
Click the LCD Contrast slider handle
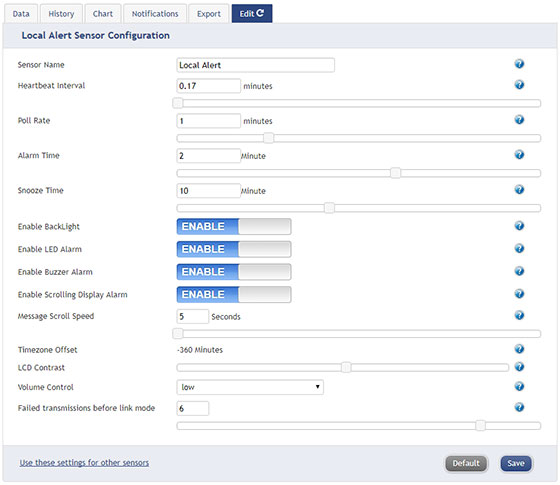coord(346,367)
